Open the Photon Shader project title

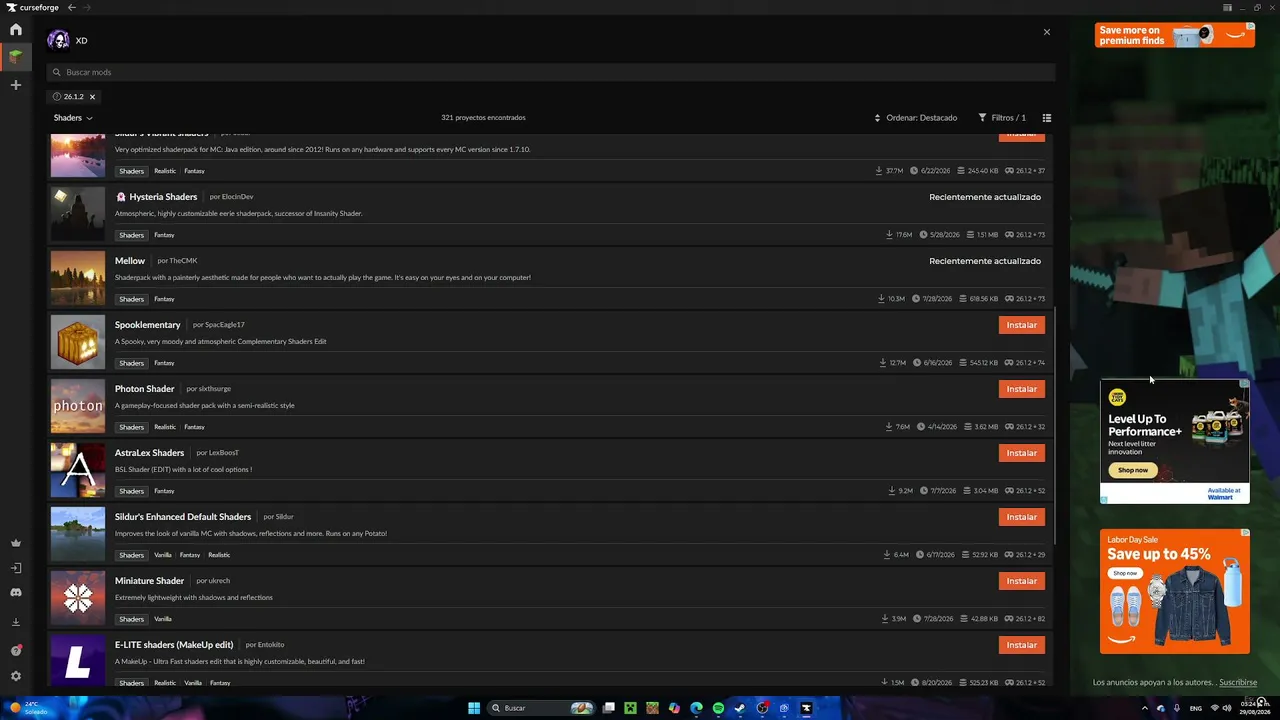pyautogui.click(x=145, y=389)
